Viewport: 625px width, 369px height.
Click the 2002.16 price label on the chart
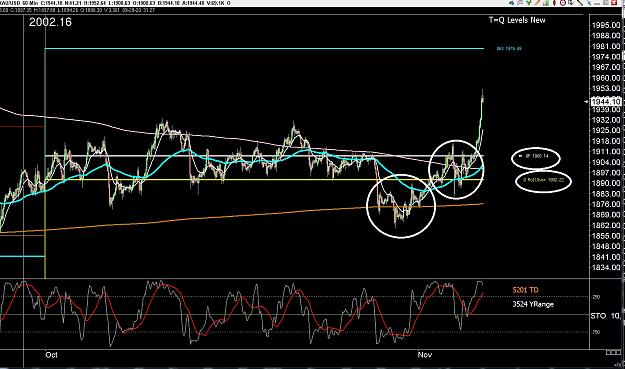(x=50, y=22)
